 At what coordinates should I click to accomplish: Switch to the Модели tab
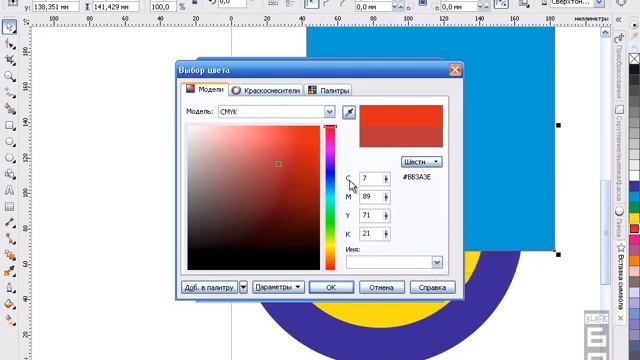[205, 89]
